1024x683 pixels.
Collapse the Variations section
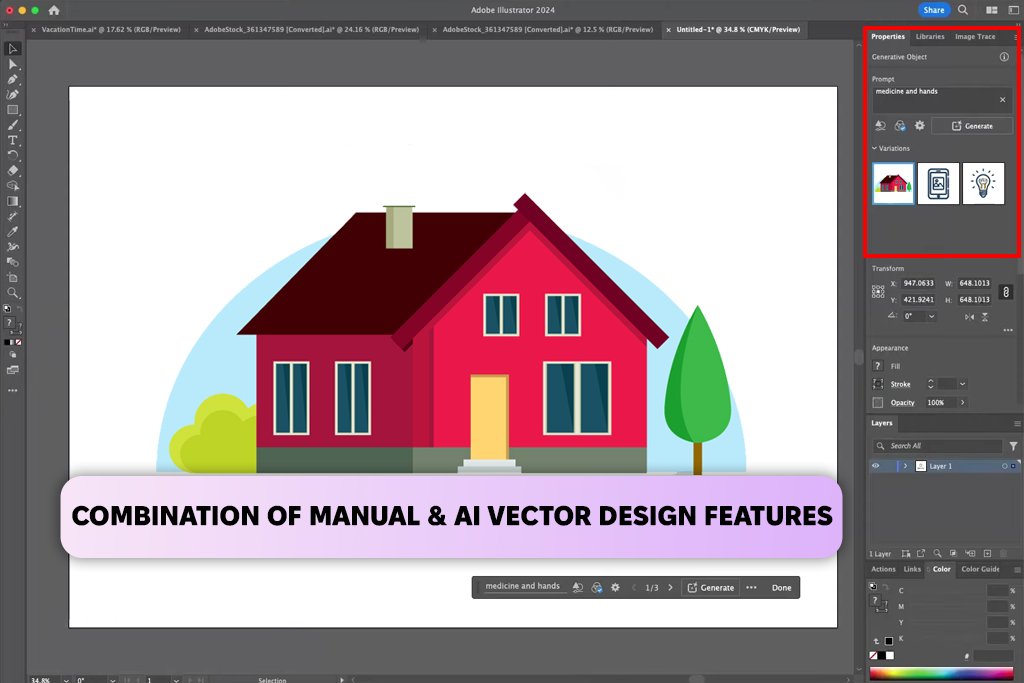pyautogui.click(x=874, y=148)
